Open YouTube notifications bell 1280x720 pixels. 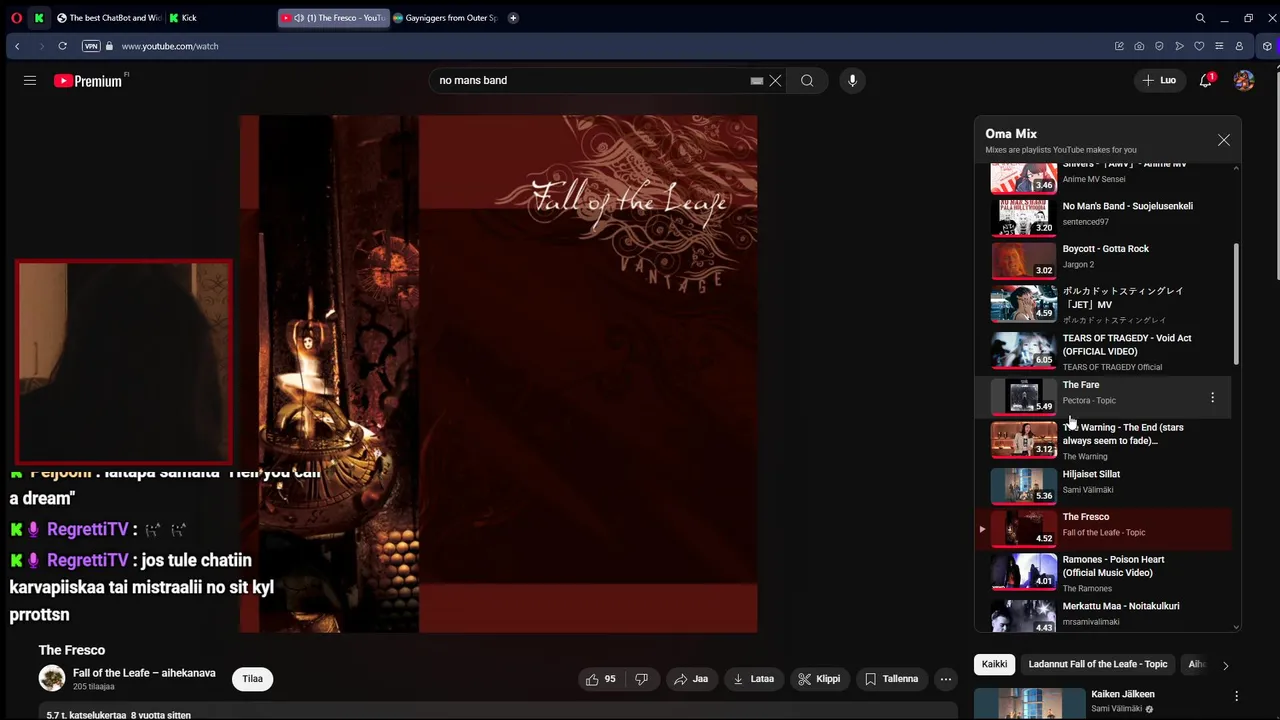pos(1206,81)
